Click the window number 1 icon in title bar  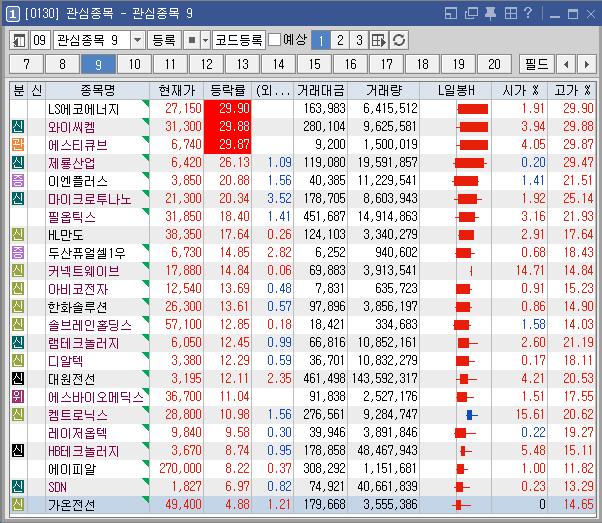12,14
